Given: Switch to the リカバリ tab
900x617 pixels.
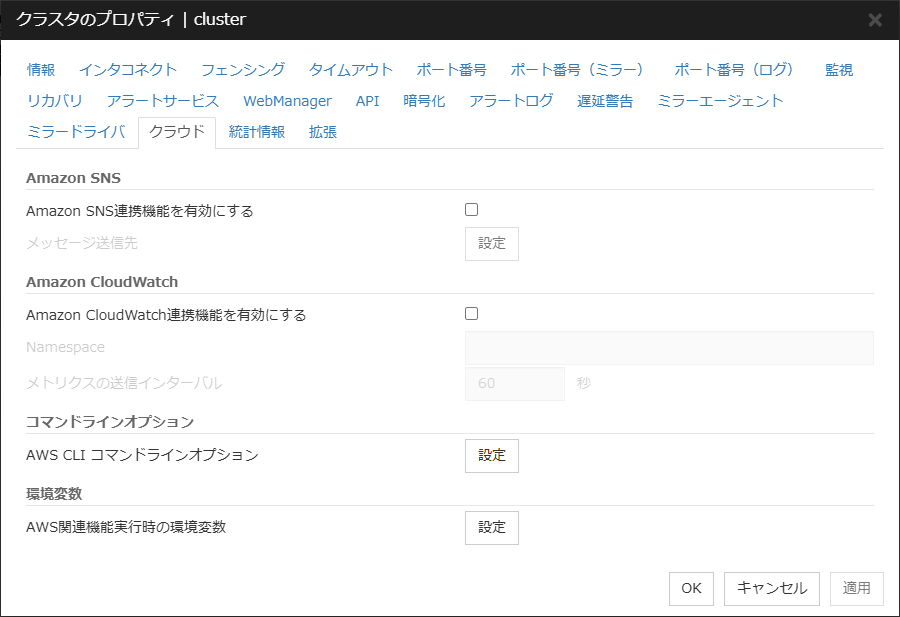Looking at the screenshot, I should coord(55,101).
